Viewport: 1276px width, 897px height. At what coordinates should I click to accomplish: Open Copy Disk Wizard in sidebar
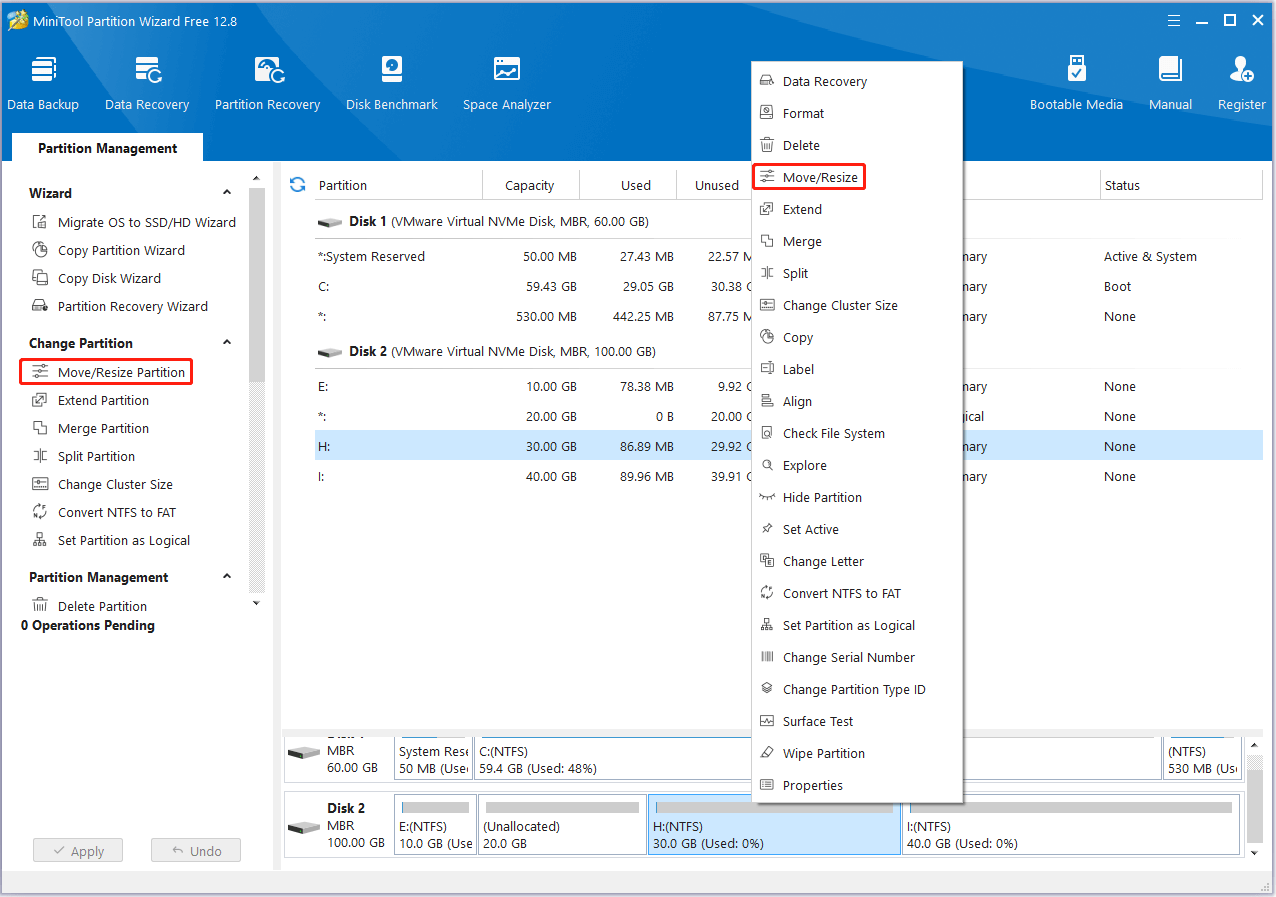pyautogui.click(x=96, y=279)
